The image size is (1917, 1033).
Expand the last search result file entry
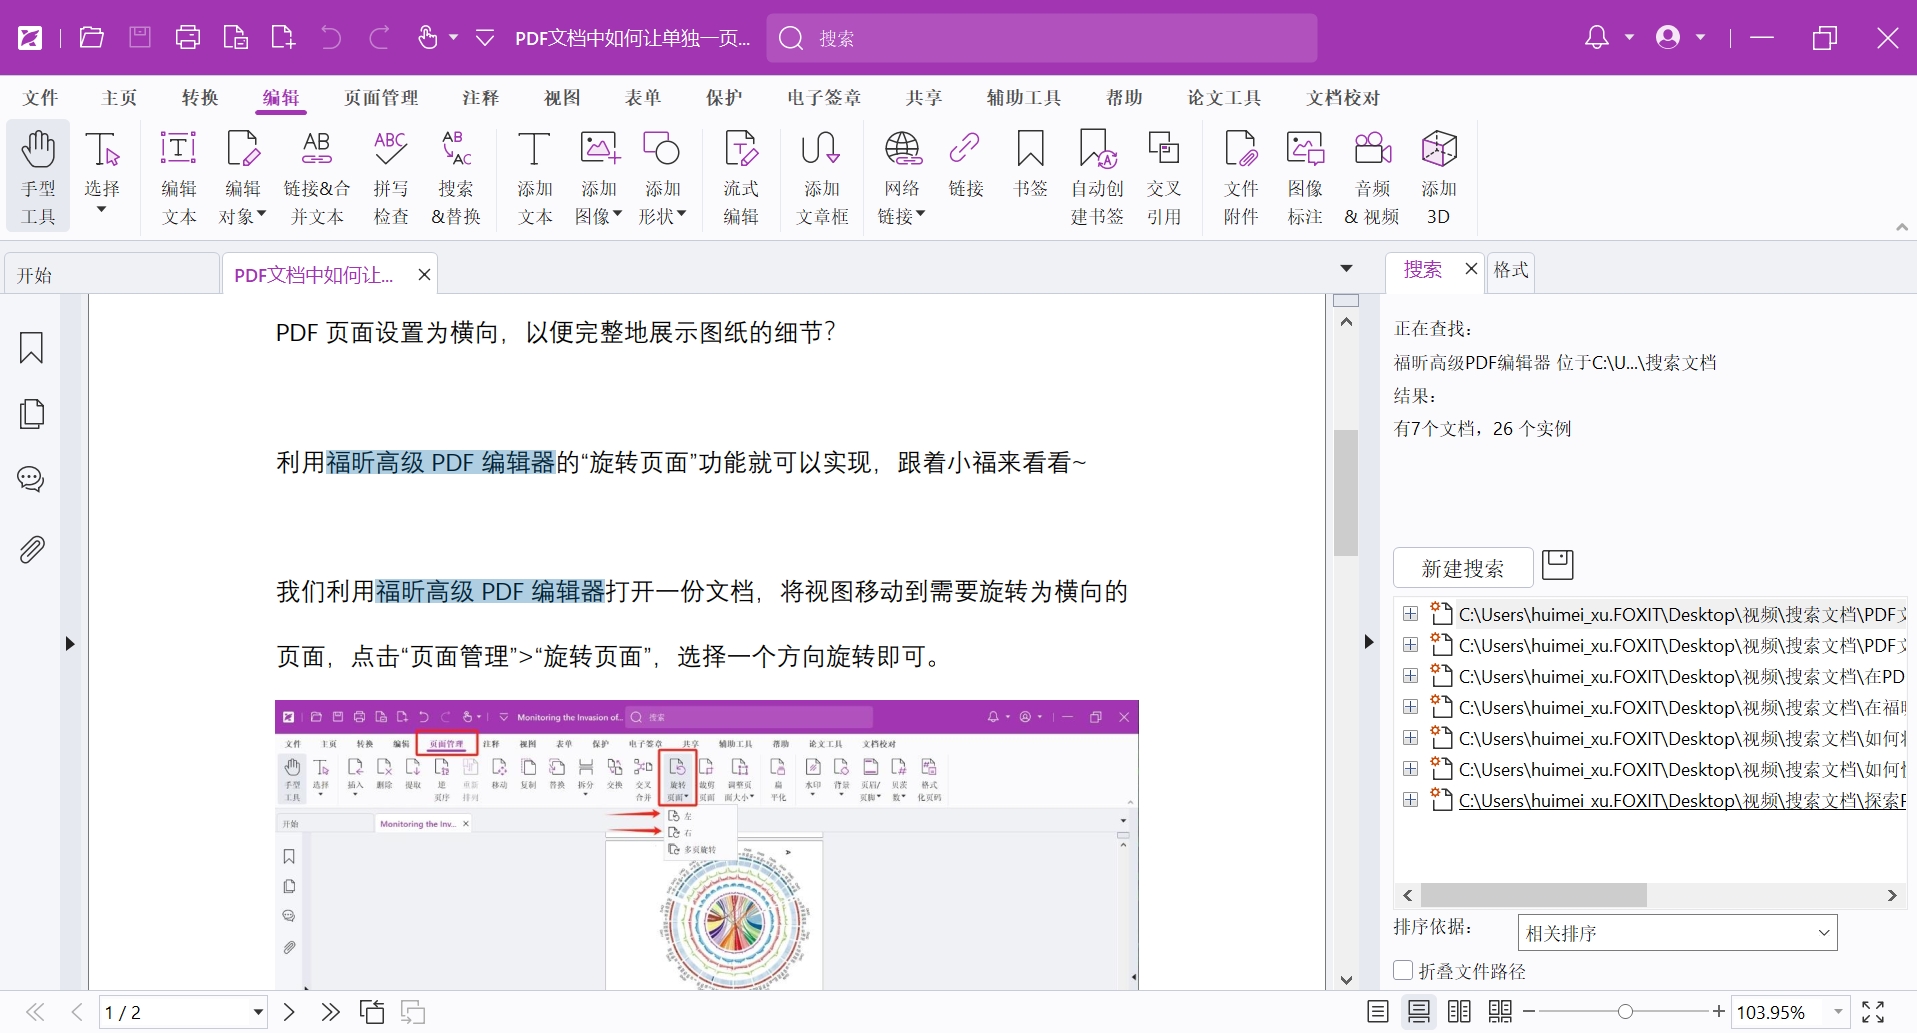1410,800
